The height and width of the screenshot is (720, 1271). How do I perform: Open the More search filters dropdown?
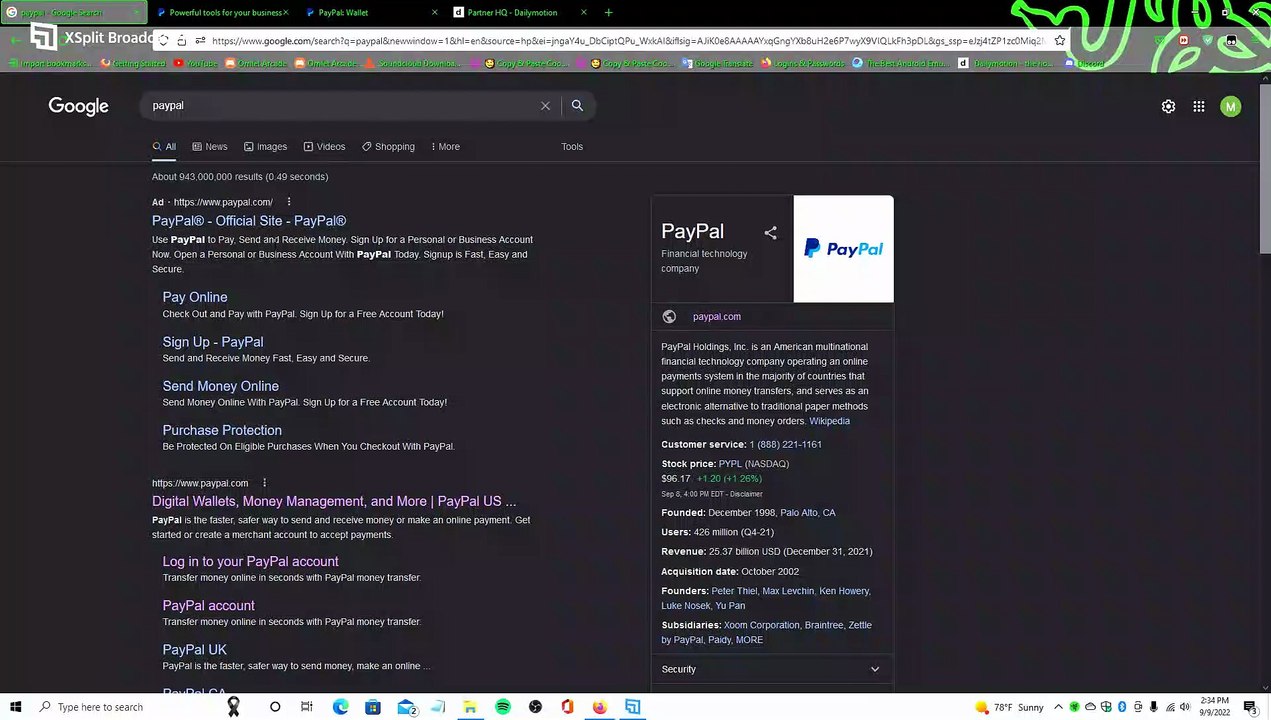tap(445, 146)
